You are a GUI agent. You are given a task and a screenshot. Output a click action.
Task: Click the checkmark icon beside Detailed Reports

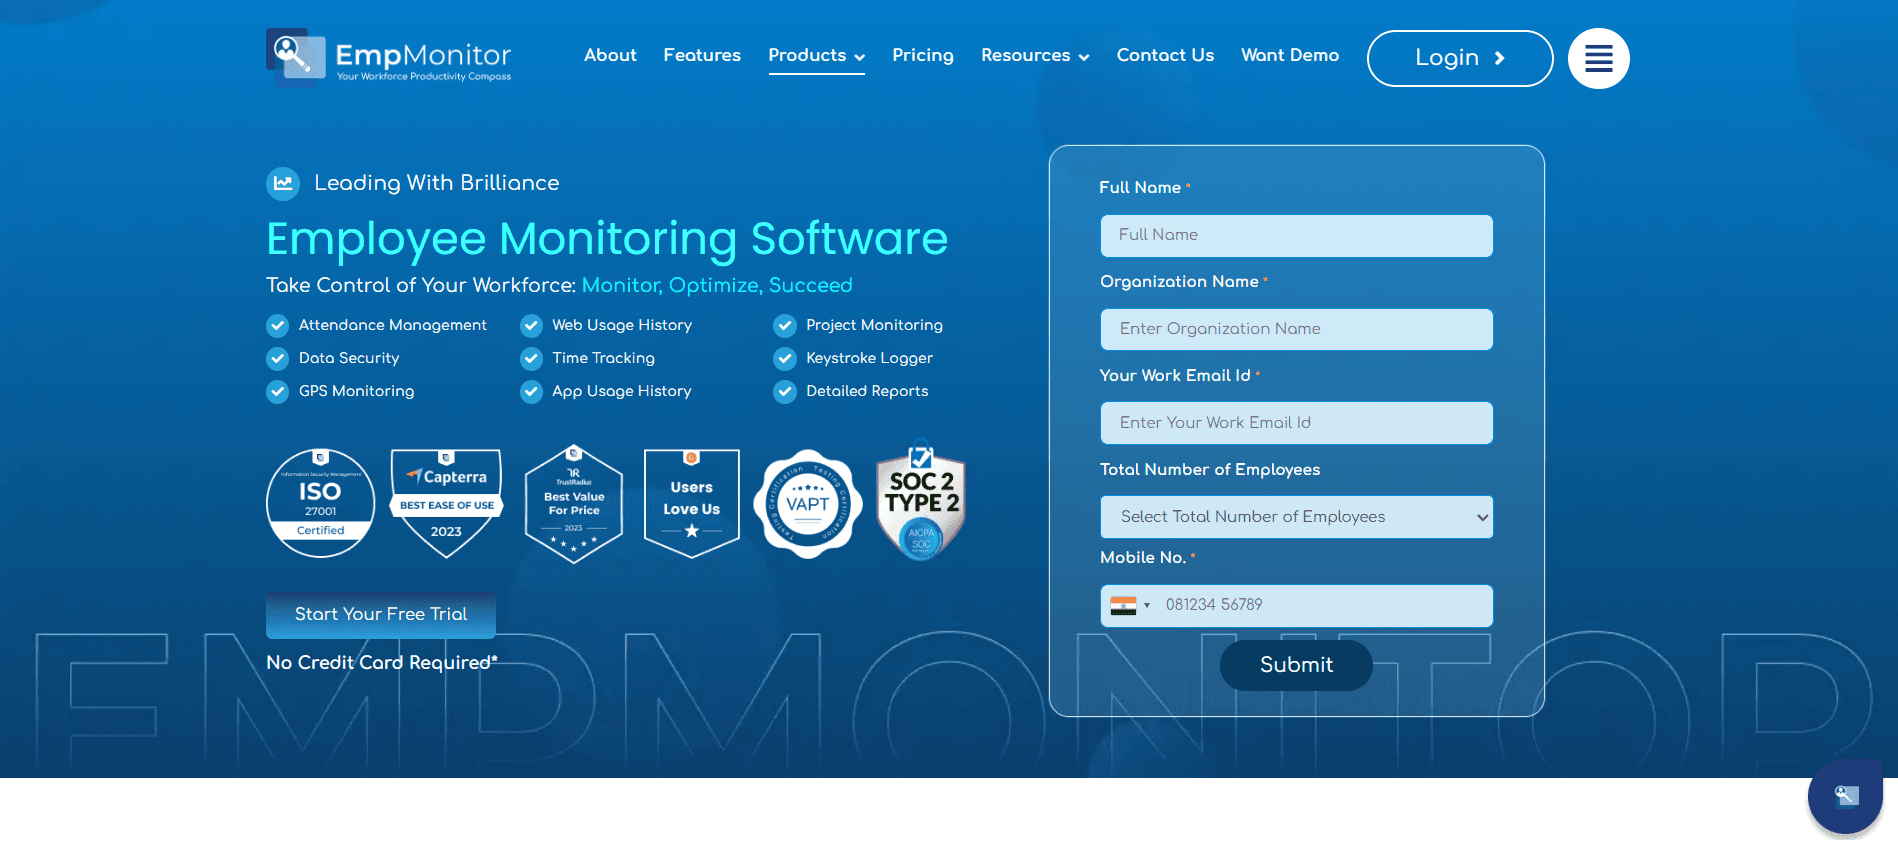click(x=785, y=391)
